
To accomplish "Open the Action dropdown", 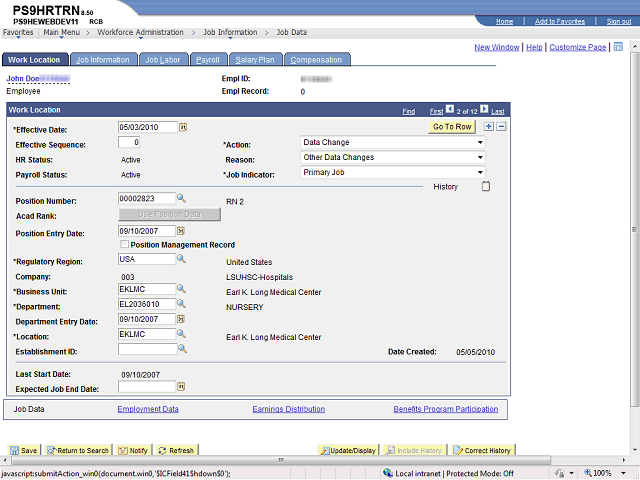I will 480,142.
